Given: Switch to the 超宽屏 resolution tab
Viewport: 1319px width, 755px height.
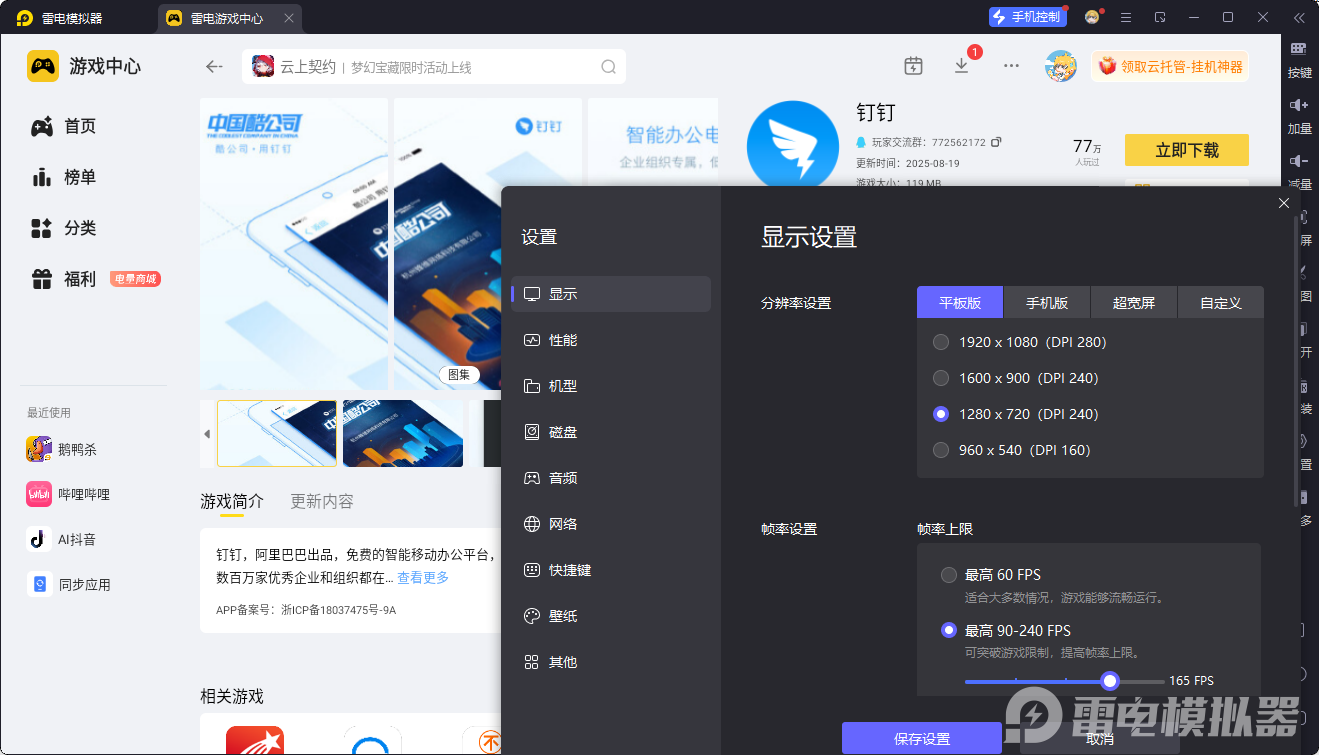Looking at the screenshot, I should coord(1134,302).
